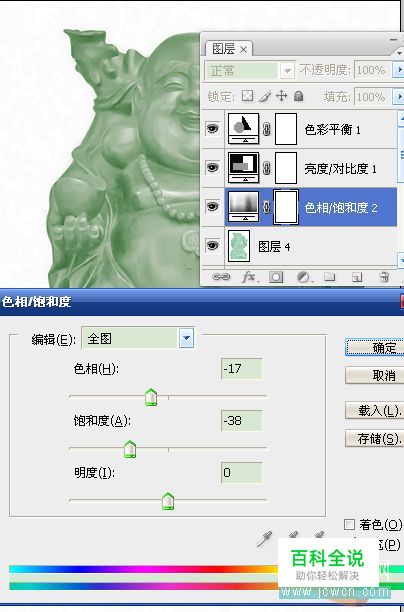Select the layer mask of 亮度/对比度 1
This screenshot has height=612, width=404.
[286, 168]
